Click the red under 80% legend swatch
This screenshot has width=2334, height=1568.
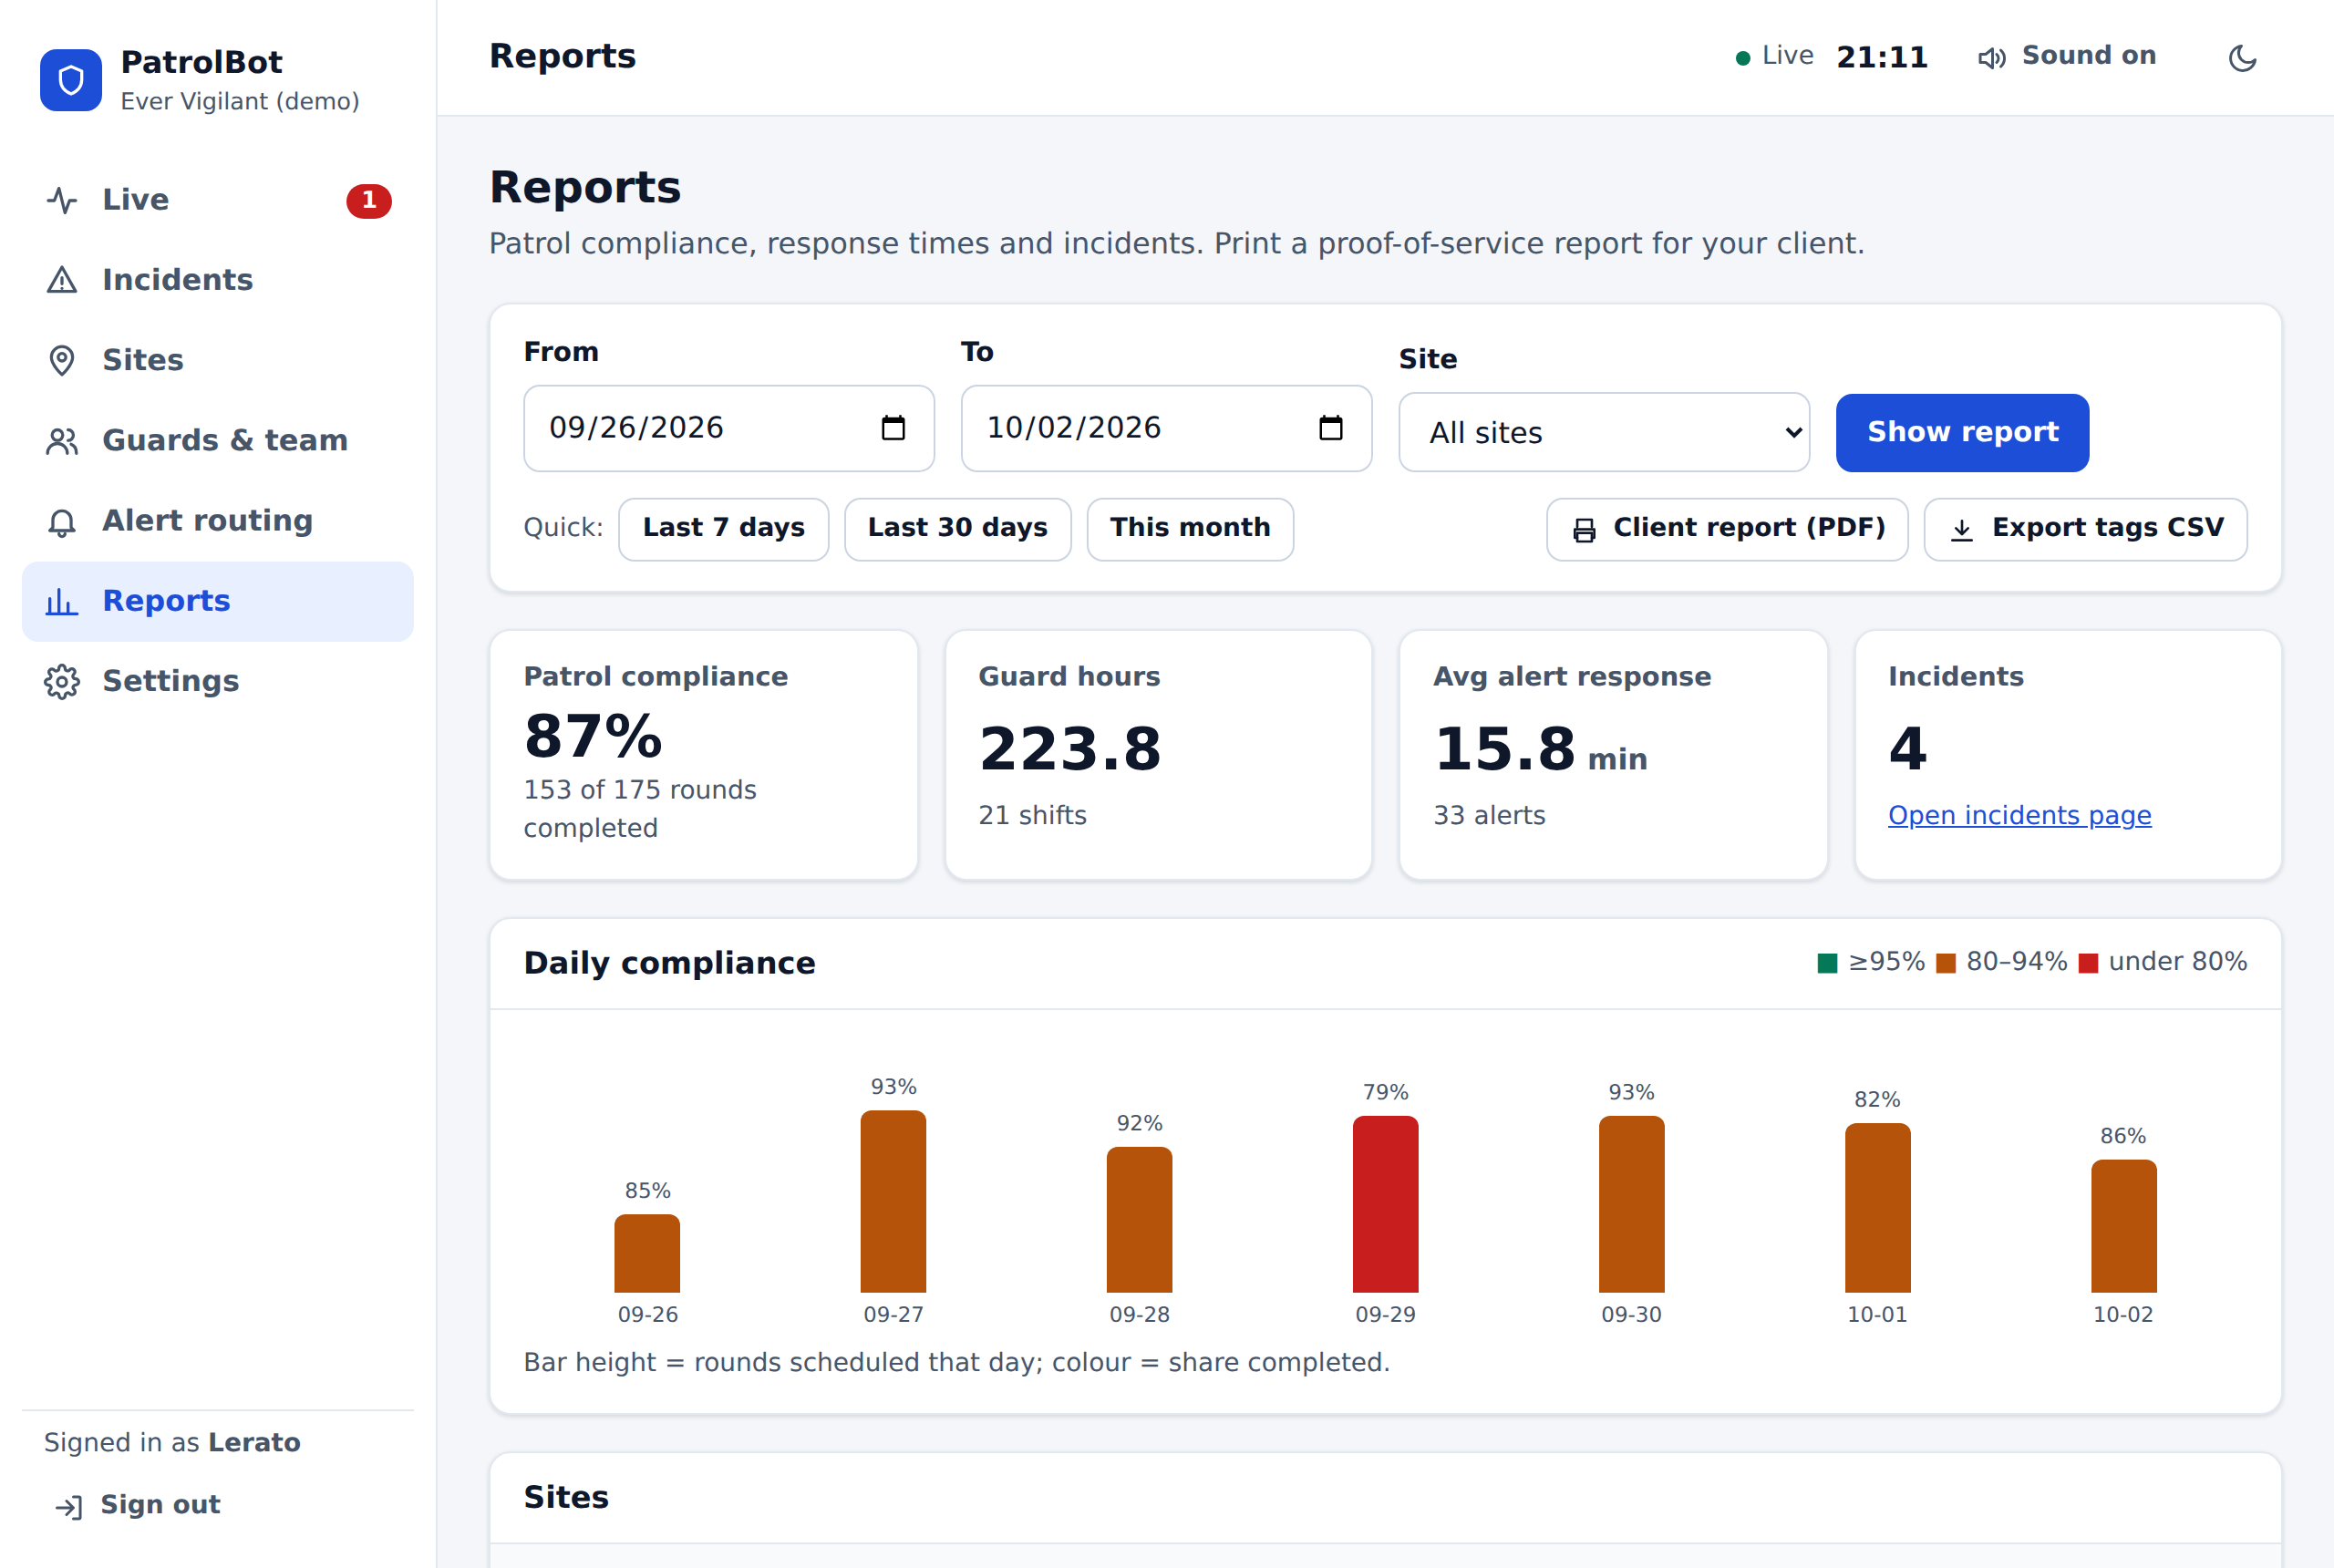tap(2088, 963)
